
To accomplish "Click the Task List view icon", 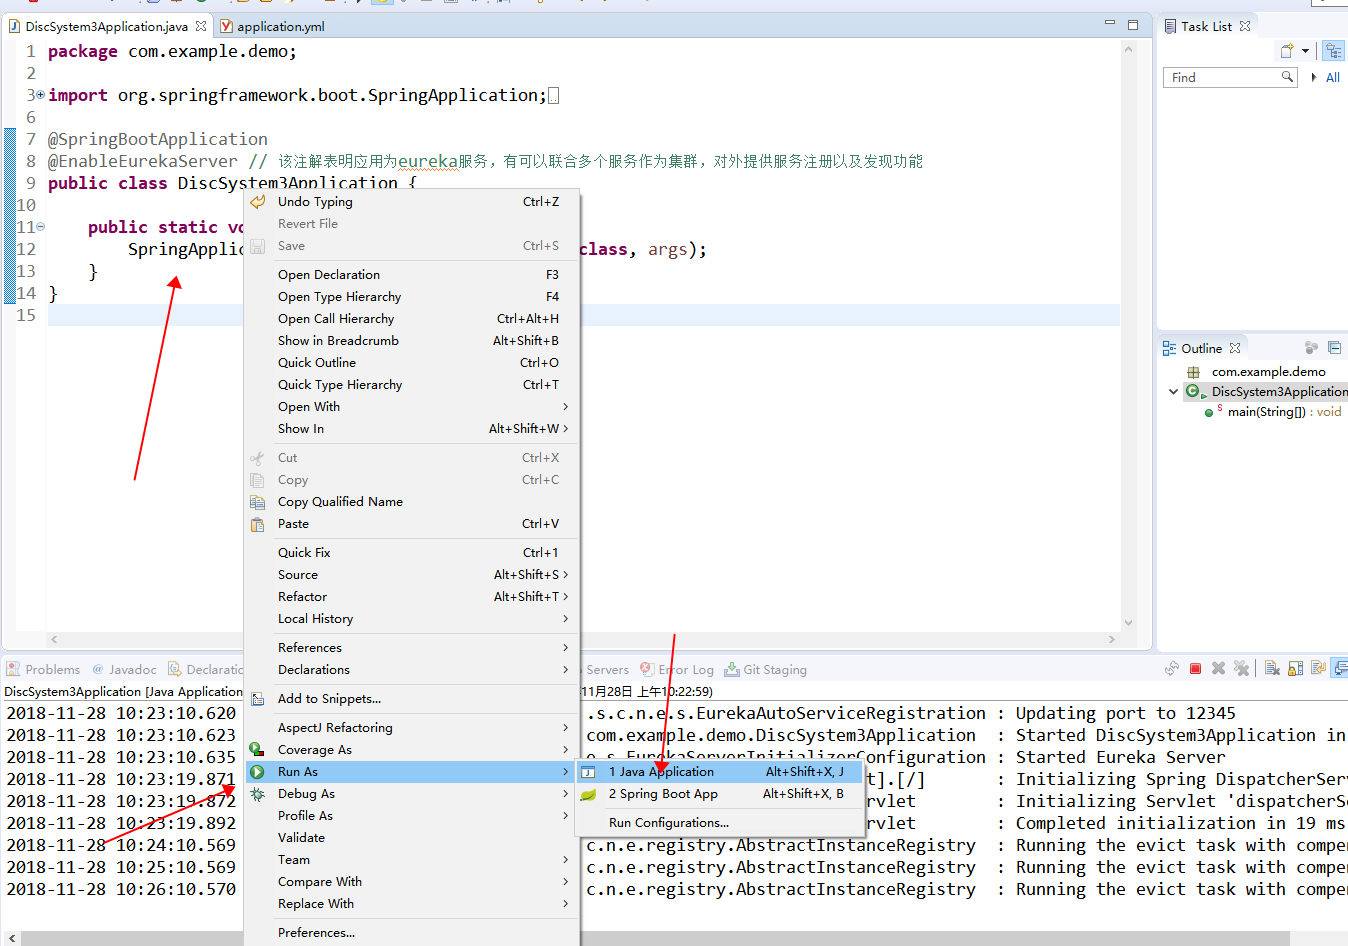I will point(1170,26).
